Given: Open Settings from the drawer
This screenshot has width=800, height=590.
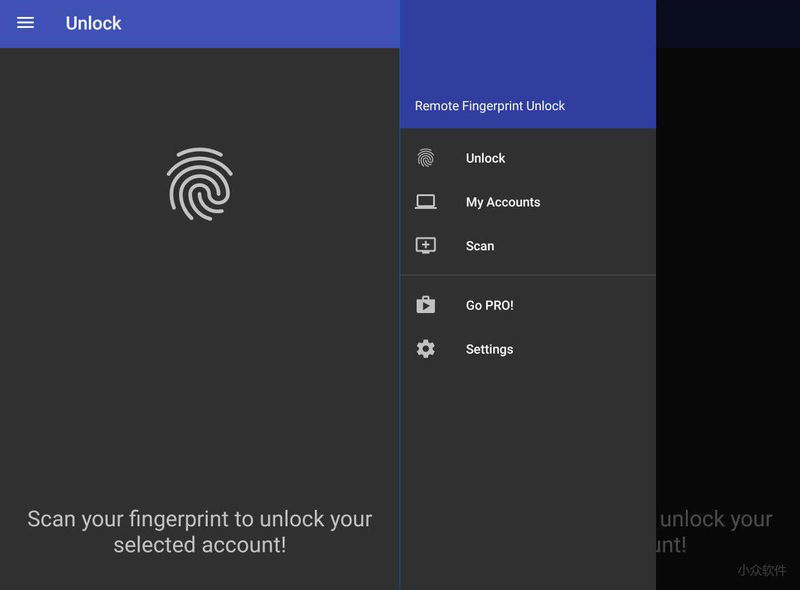Looking at the screenshot, I should point(528,349).
